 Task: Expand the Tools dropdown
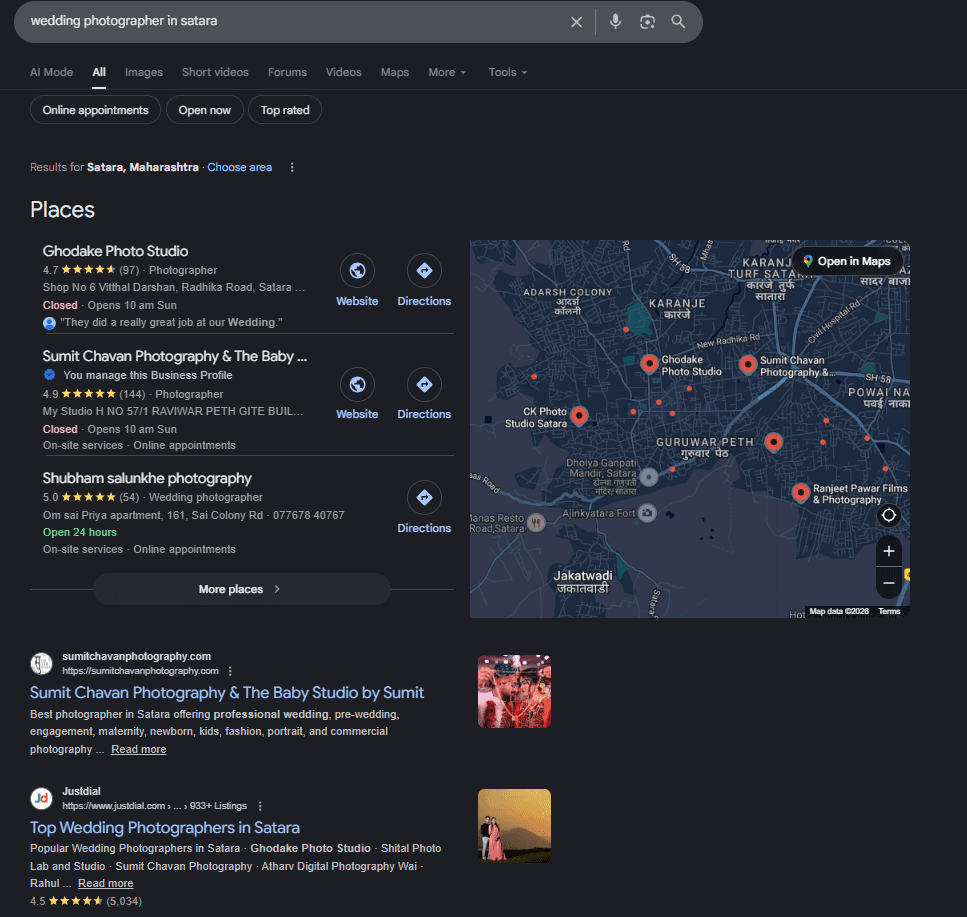tap(508, 72)
